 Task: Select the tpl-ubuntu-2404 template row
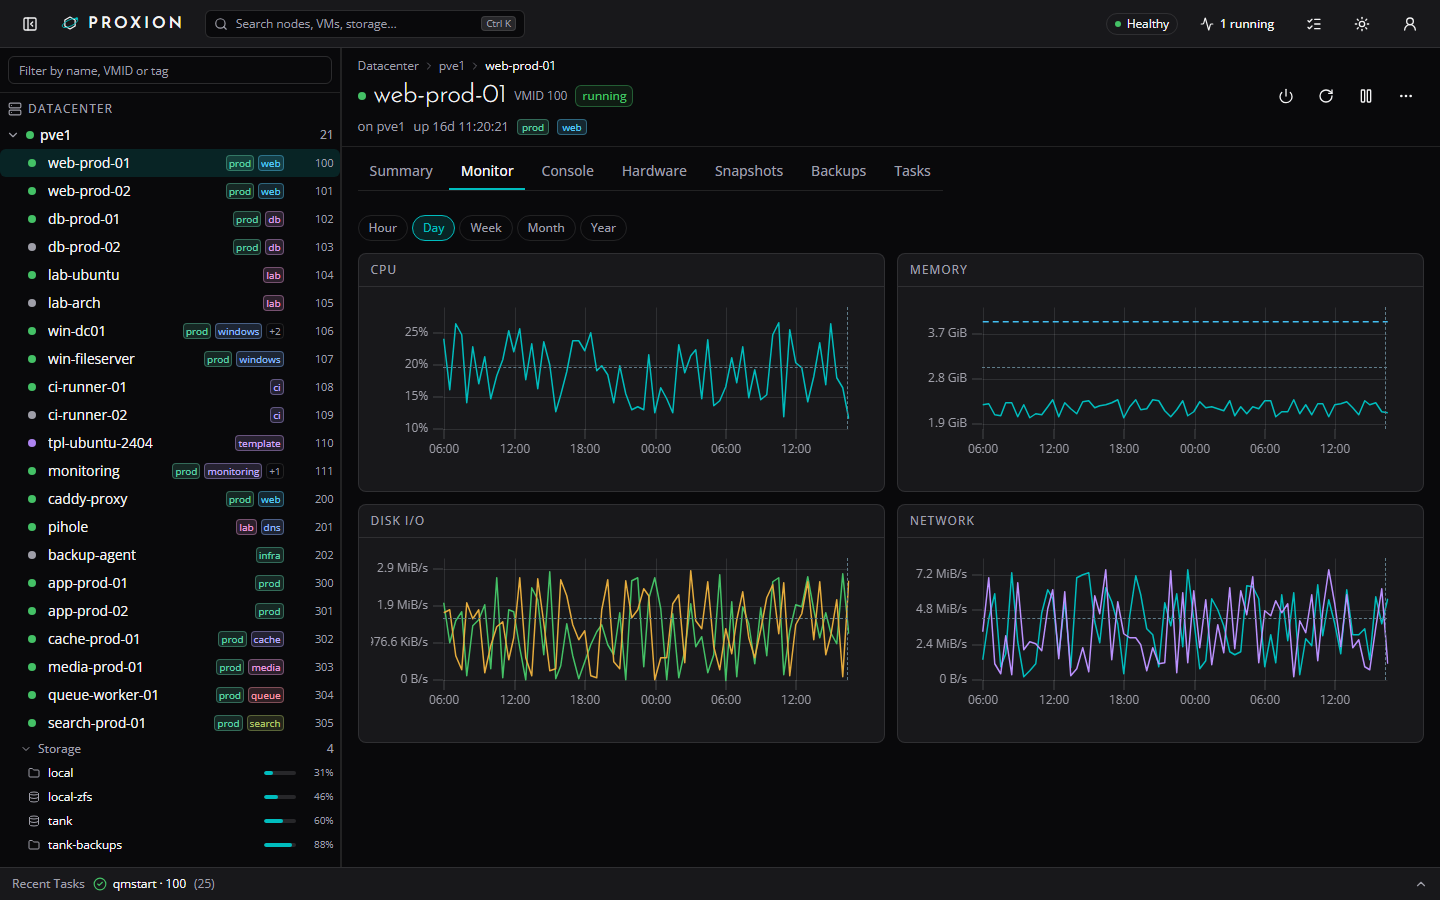click(170, 443)
